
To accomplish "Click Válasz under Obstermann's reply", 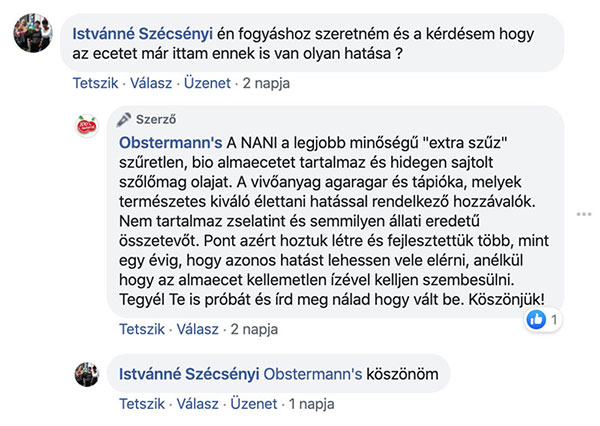I will (x=200, y=329).
